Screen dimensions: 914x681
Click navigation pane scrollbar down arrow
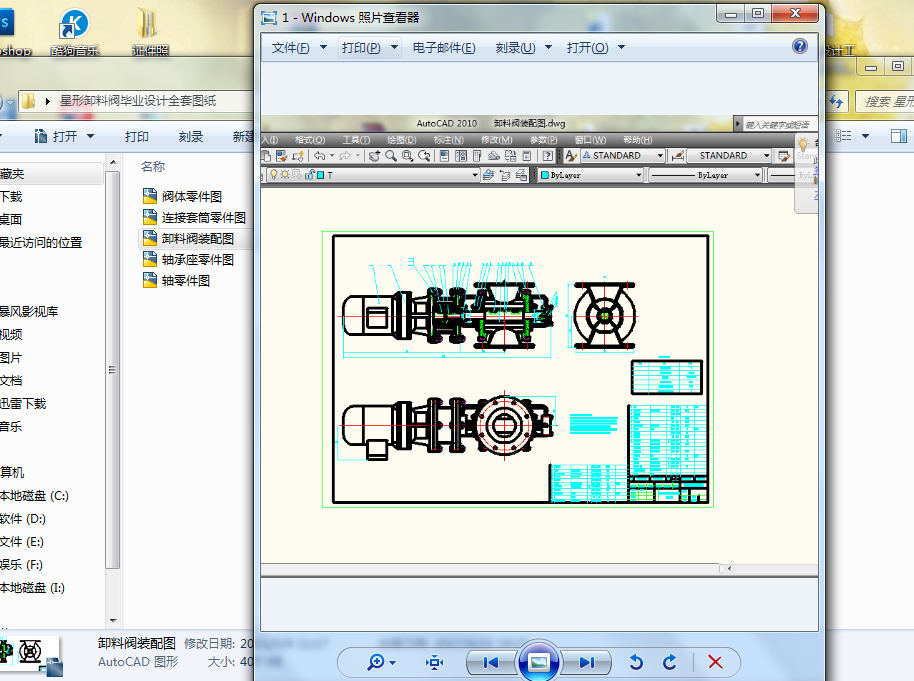pyautogui.click(x=113, y=620)
